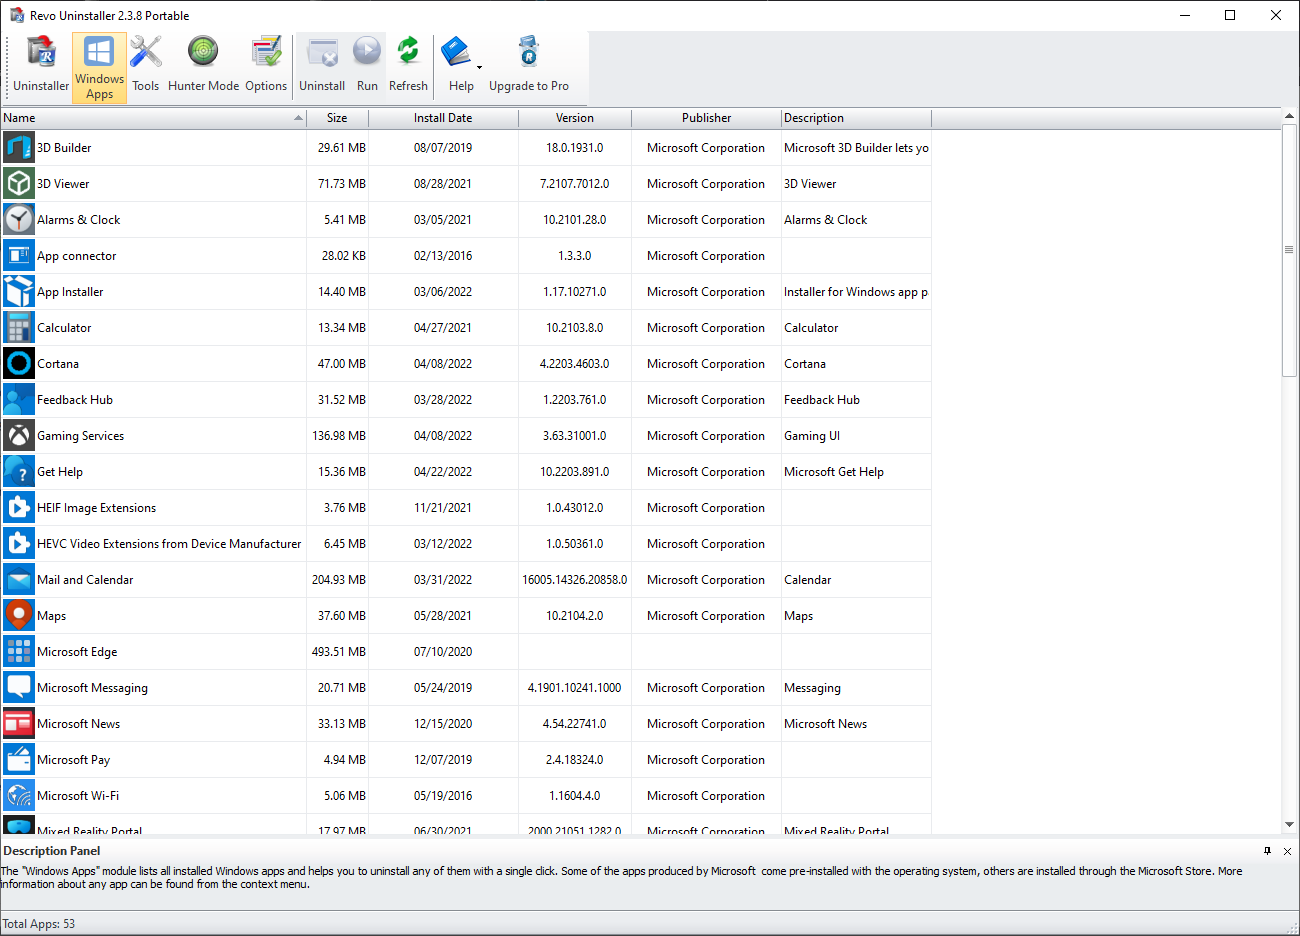
Task: Select the Windows Apps toolbar button
Action: [99, 68]
